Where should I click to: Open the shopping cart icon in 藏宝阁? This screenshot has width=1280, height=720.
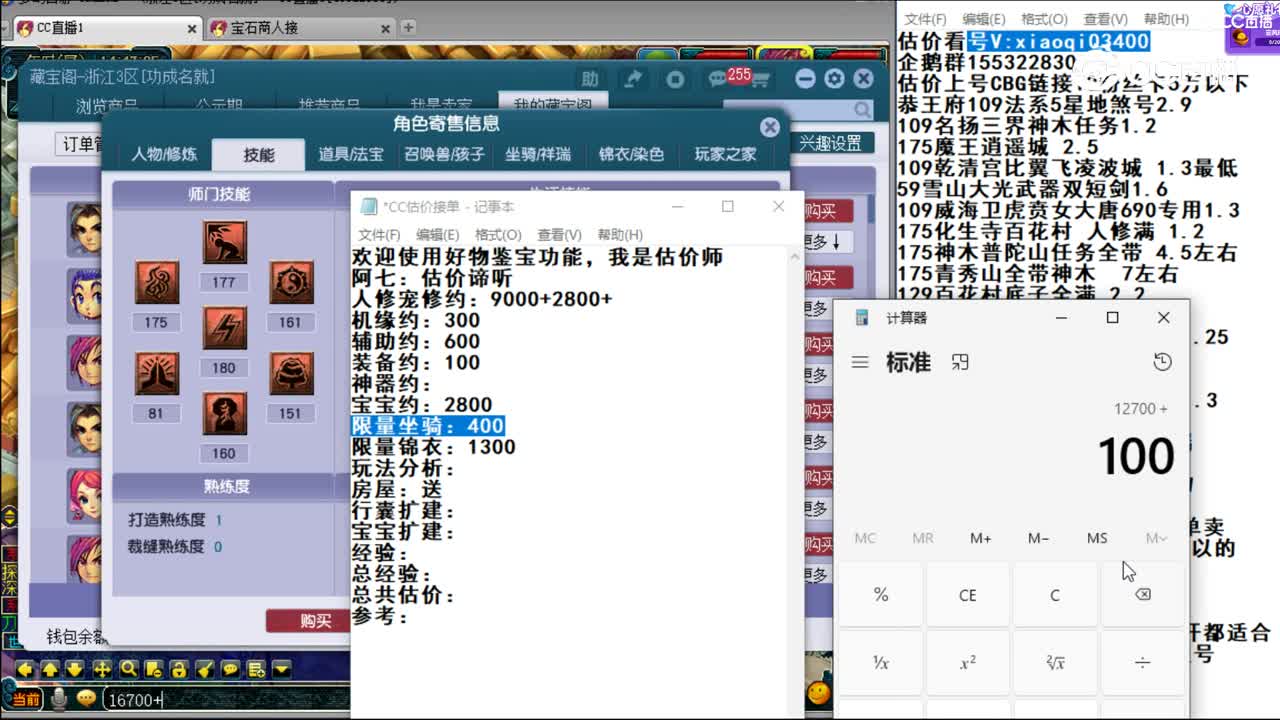pos(760,79)
